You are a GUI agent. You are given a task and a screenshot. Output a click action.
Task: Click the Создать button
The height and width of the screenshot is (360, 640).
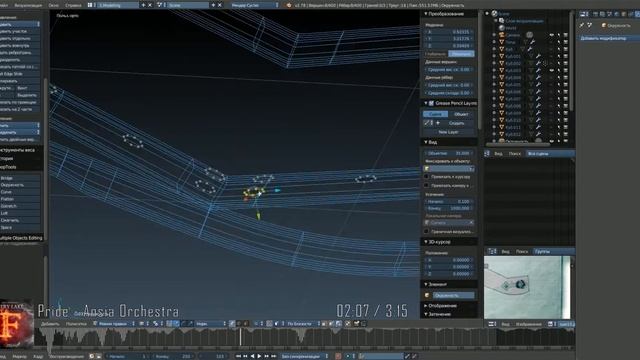457,123
